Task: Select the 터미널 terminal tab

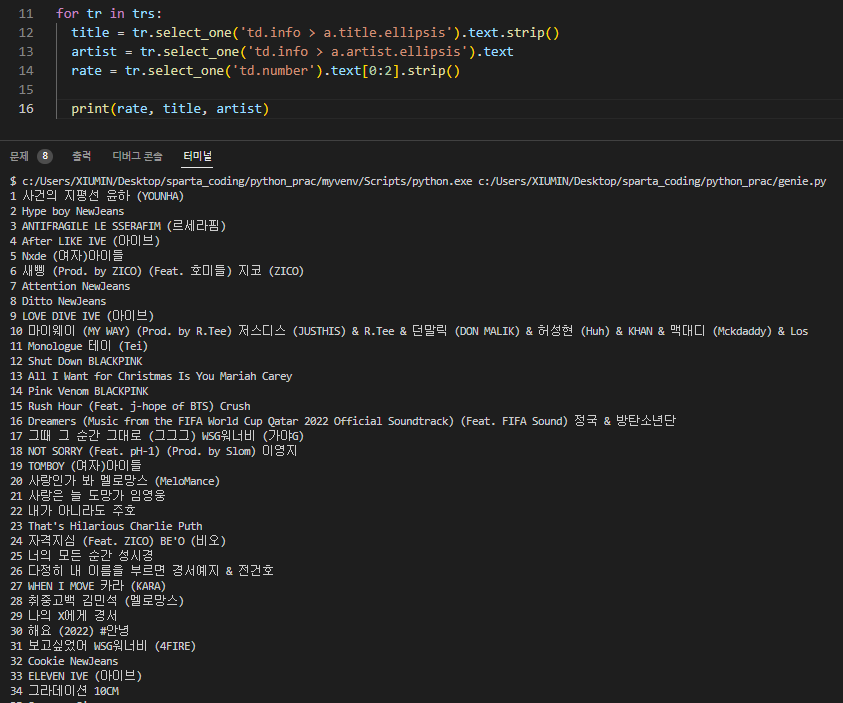Action: [197, 156]
